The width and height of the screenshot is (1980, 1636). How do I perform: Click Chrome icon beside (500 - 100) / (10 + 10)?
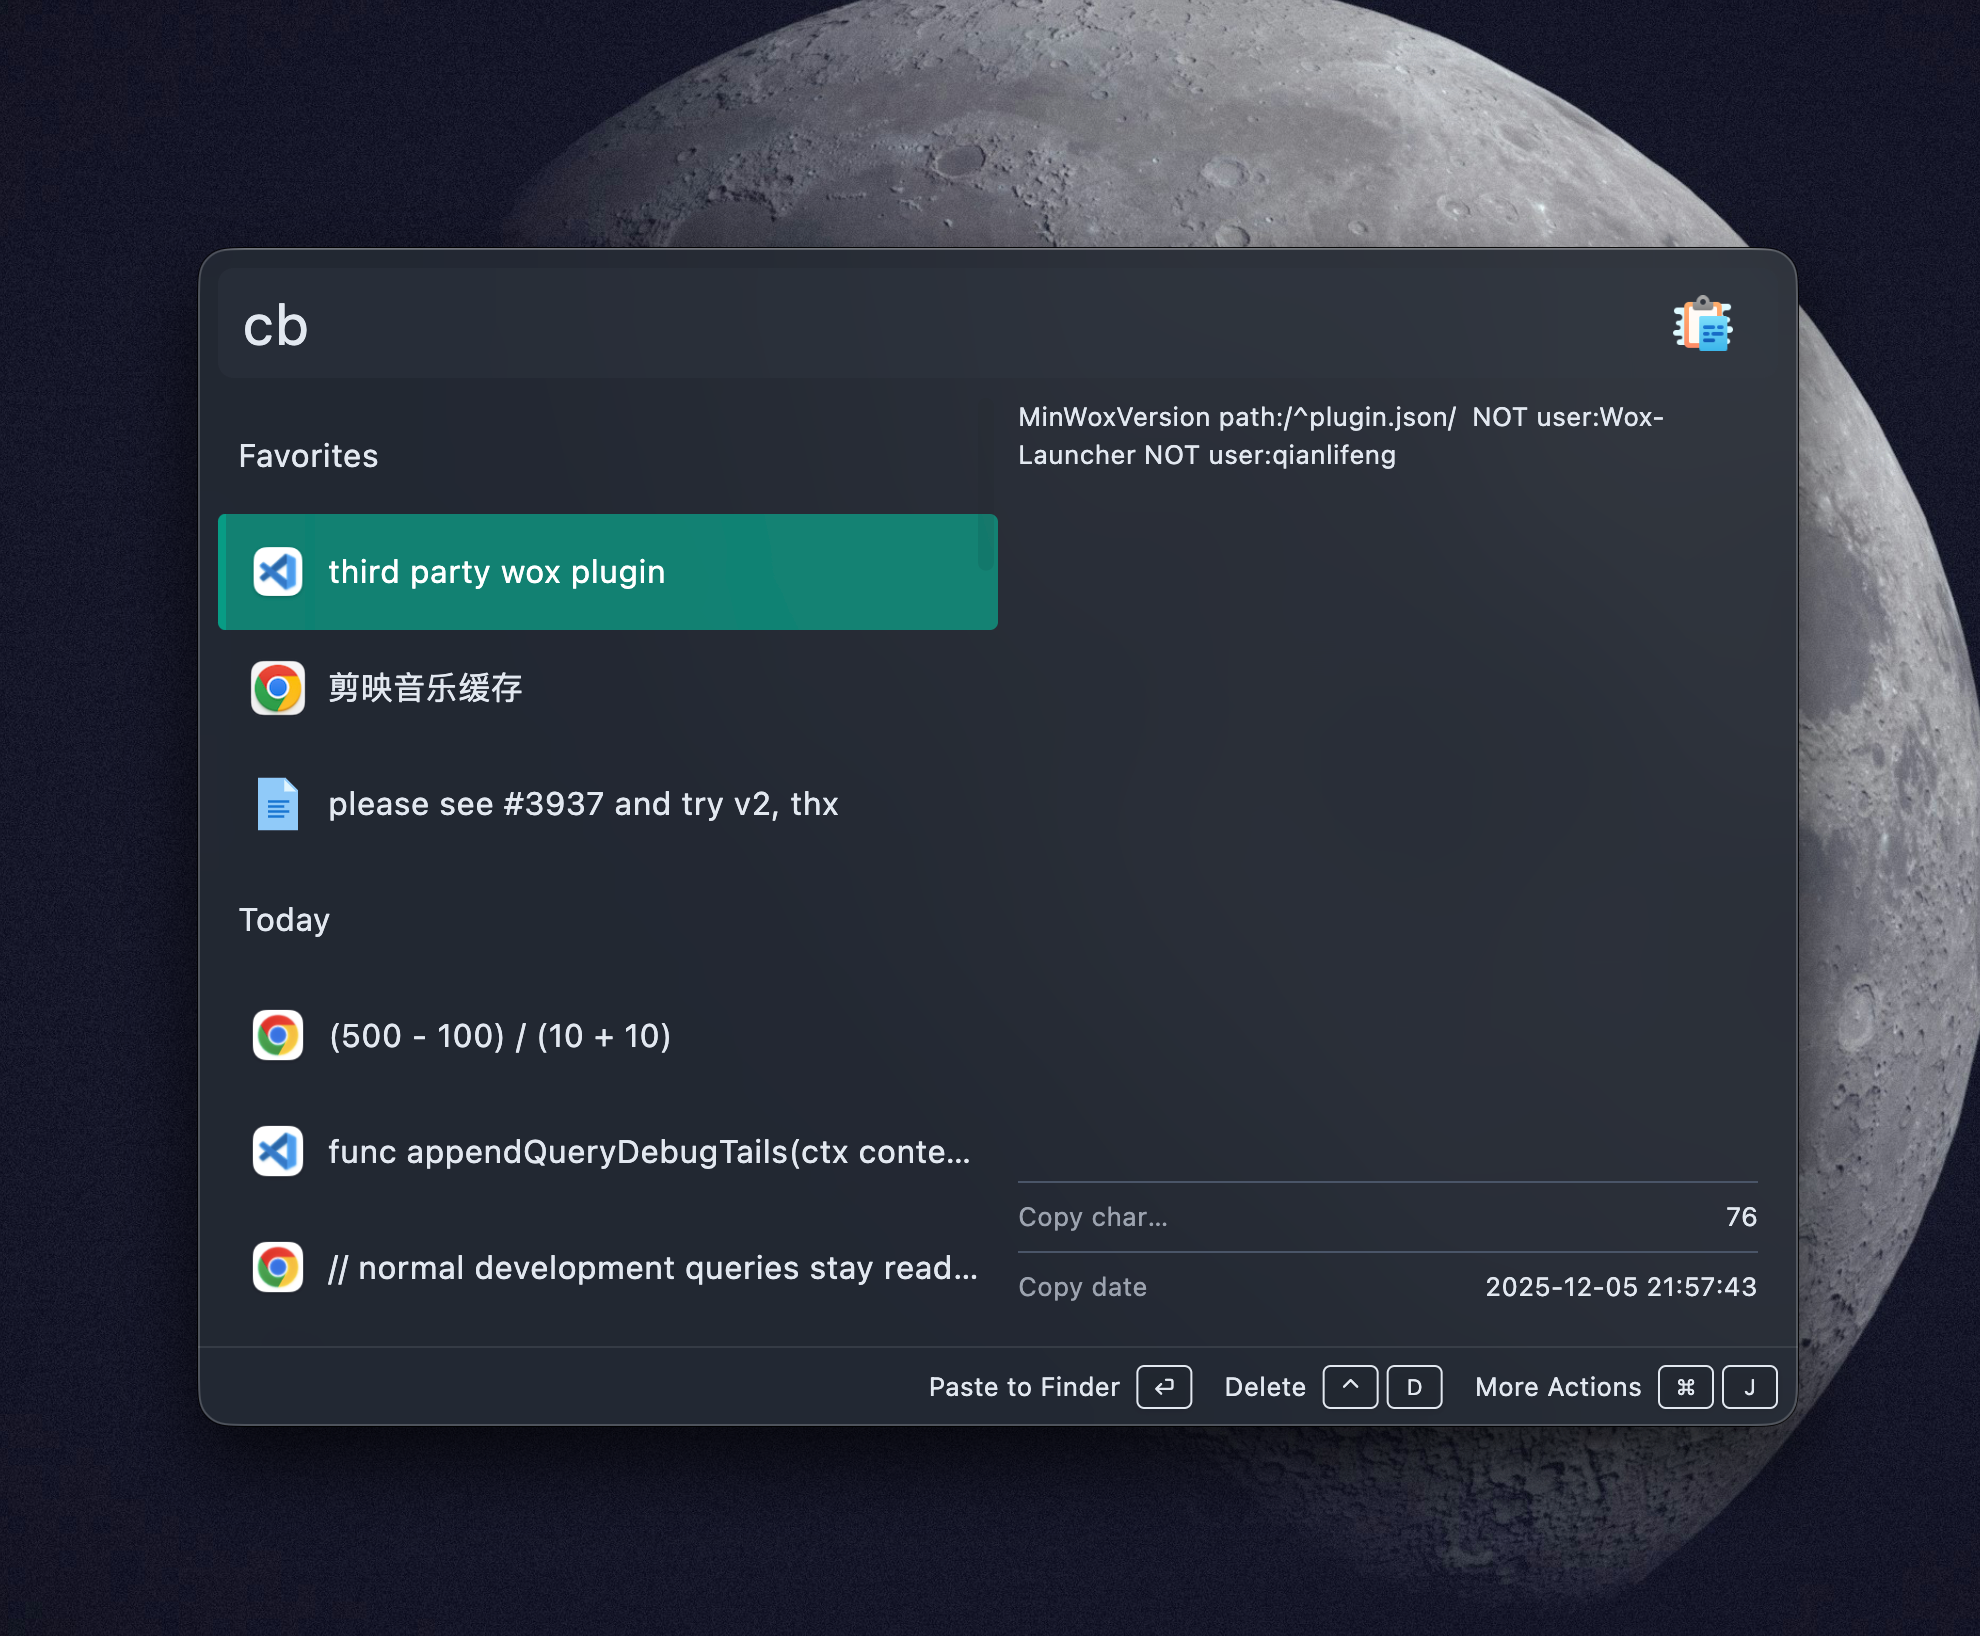(x=278, y=1036)
